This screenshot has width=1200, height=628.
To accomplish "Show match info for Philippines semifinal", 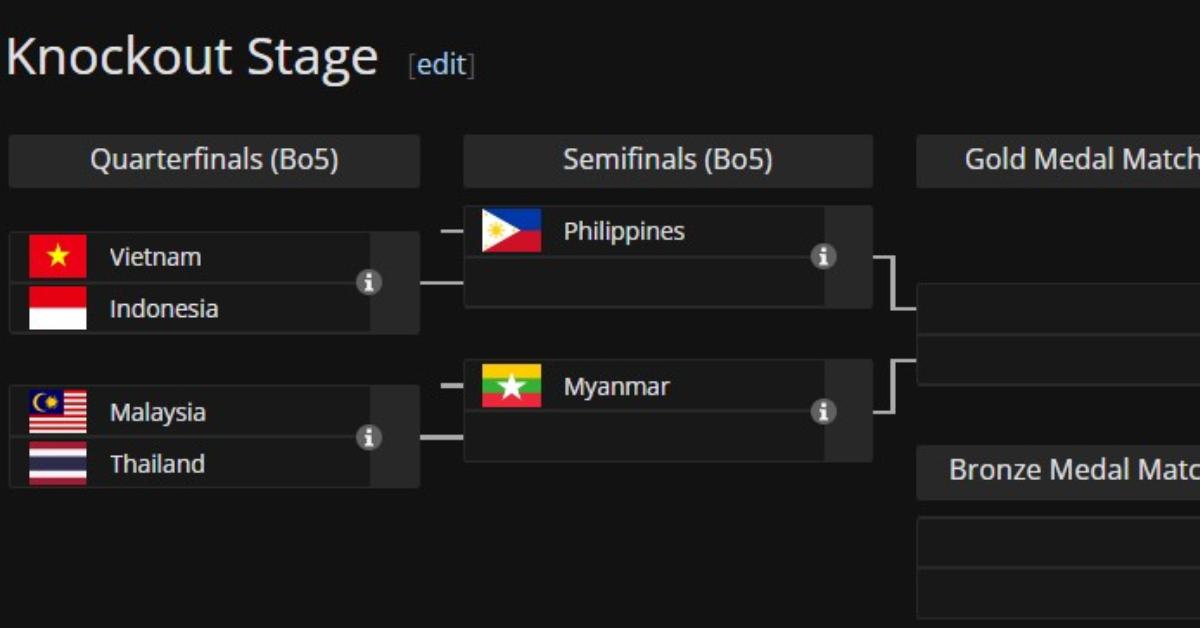I will (x=823, y=257).
